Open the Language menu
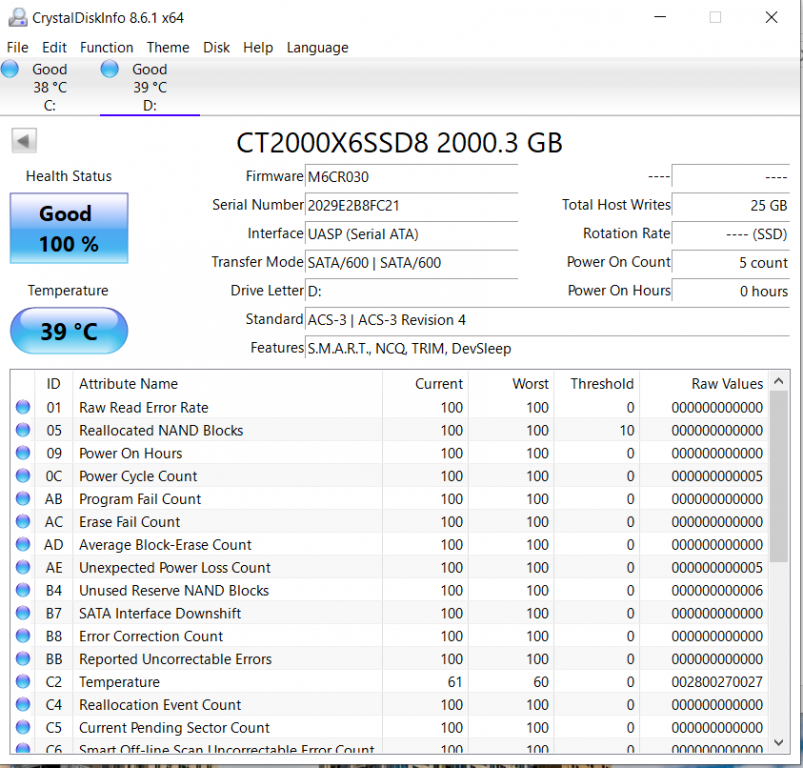This screenshot has height=768, width=803. tap(317, 47)
